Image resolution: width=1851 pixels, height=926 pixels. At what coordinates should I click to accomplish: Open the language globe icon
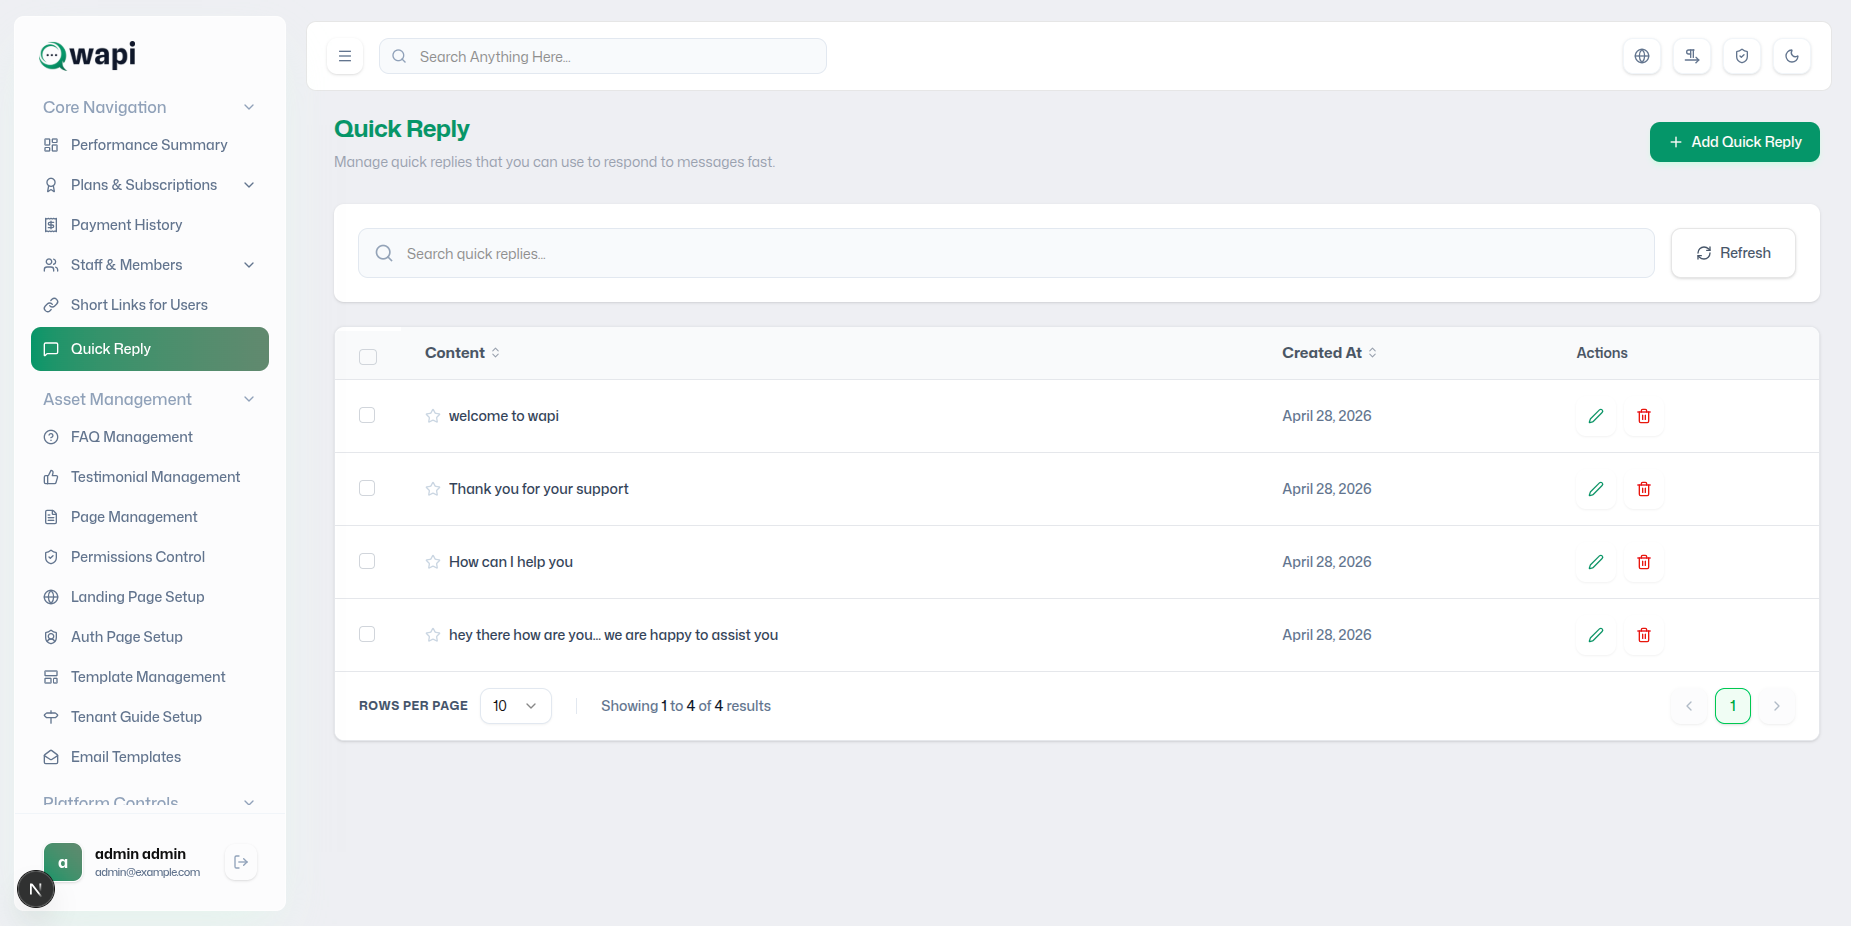tap(1642, 56)
